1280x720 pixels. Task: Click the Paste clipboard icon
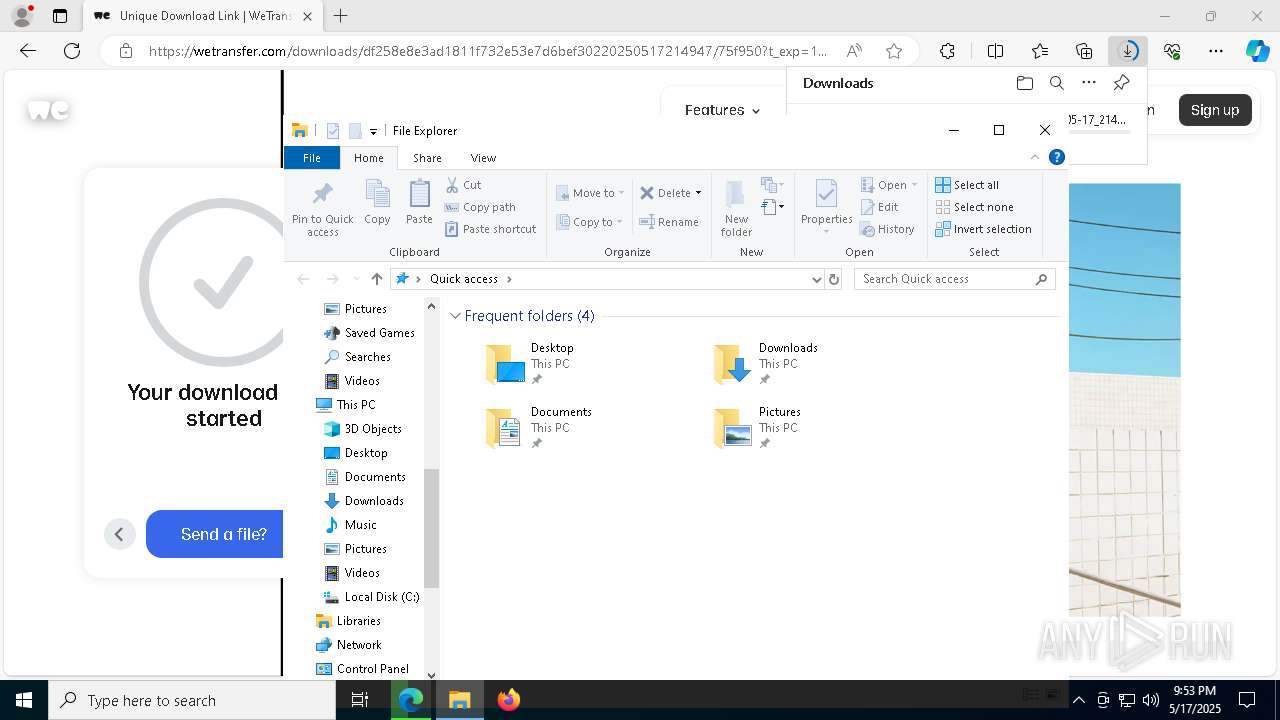click(x=419, y=202)
